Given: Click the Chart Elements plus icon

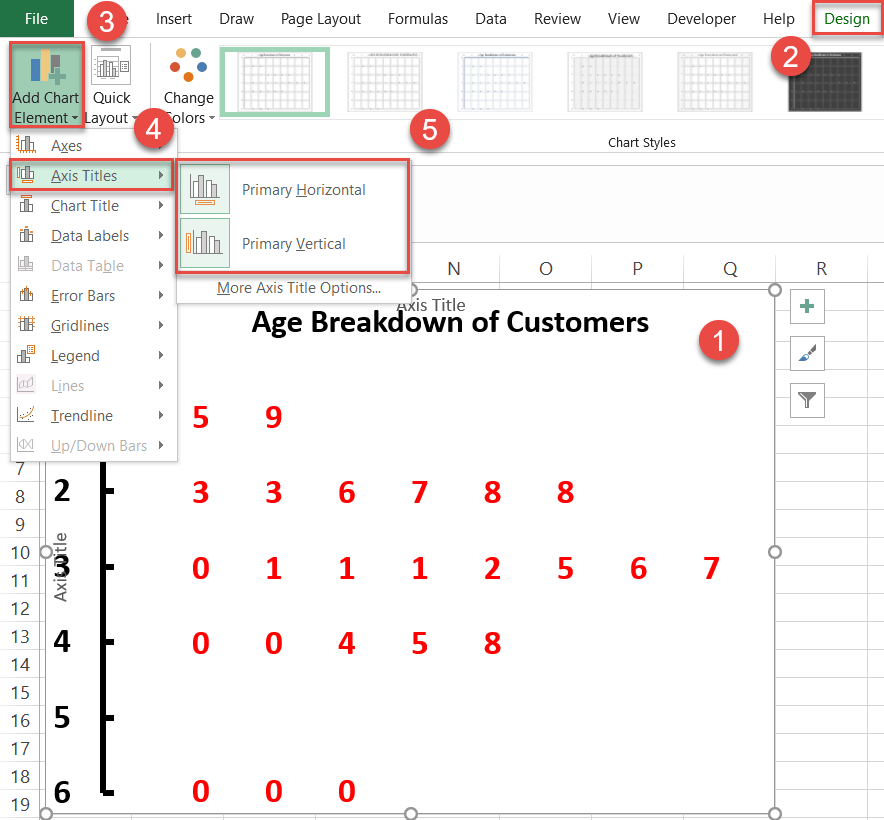Looking at the screenshot, I should coord(807,308).
